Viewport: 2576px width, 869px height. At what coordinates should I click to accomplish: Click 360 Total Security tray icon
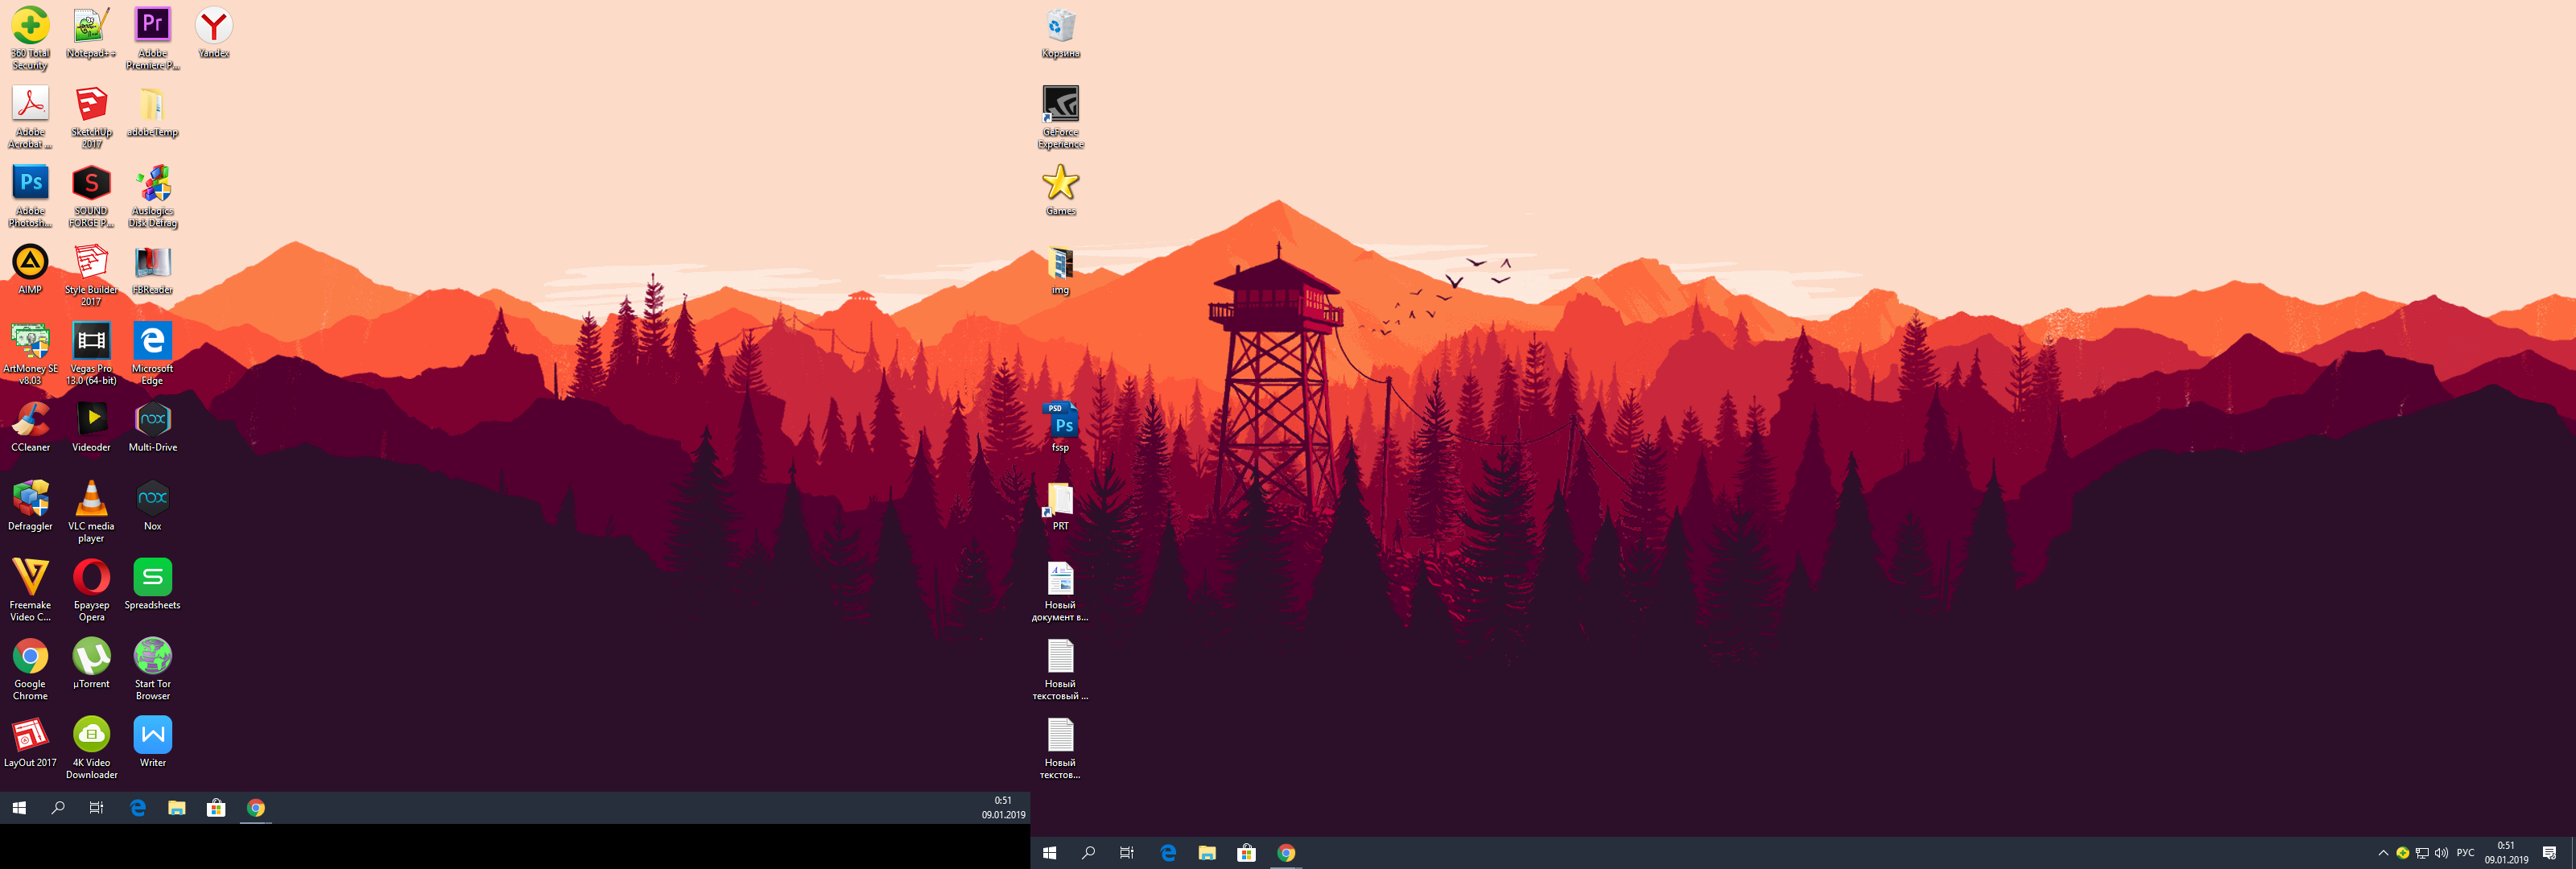[x=2402, y=853]
